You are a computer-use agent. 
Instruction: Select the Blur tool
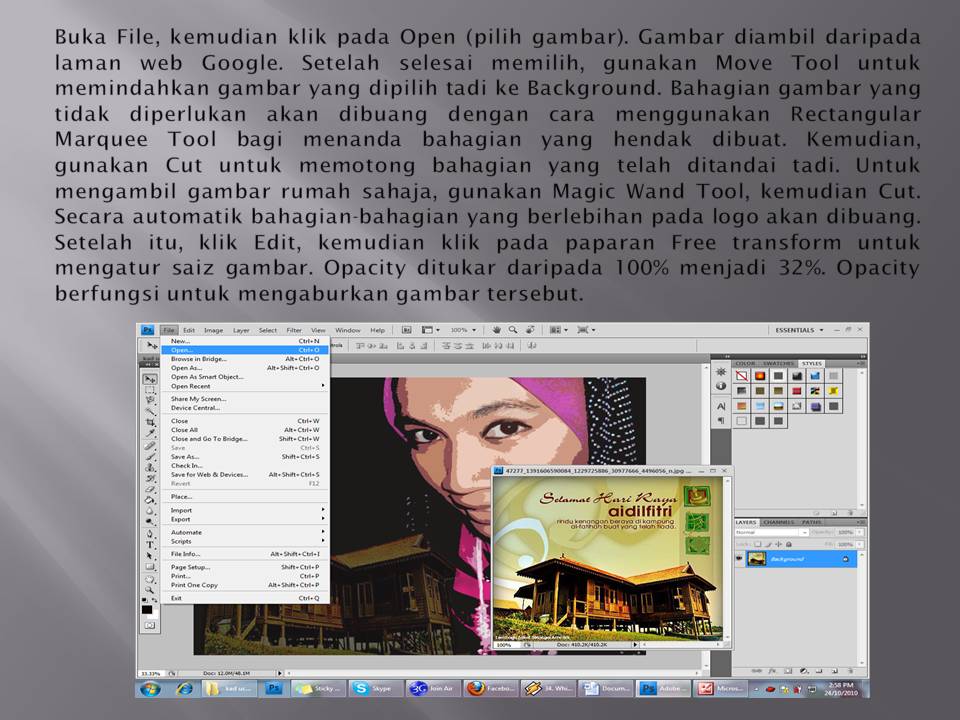(150, 509)
